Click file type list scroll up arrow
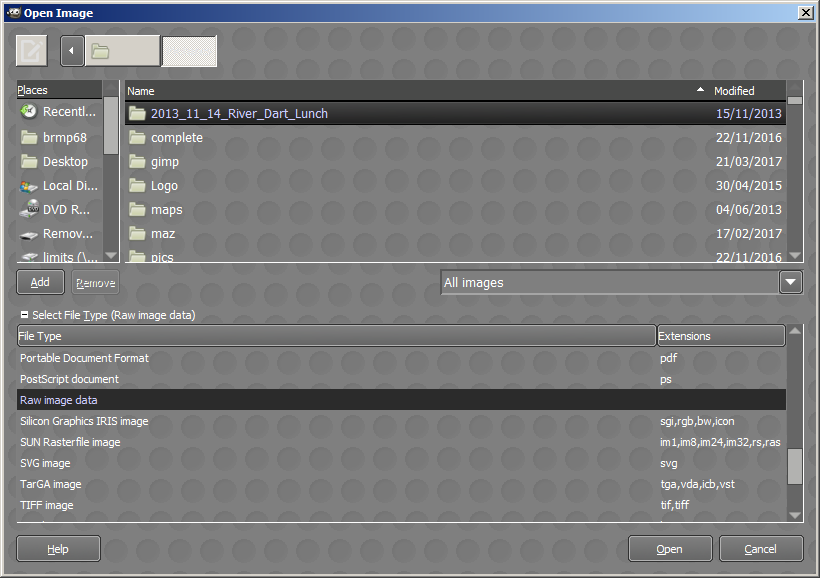 (x=795, y=331)
